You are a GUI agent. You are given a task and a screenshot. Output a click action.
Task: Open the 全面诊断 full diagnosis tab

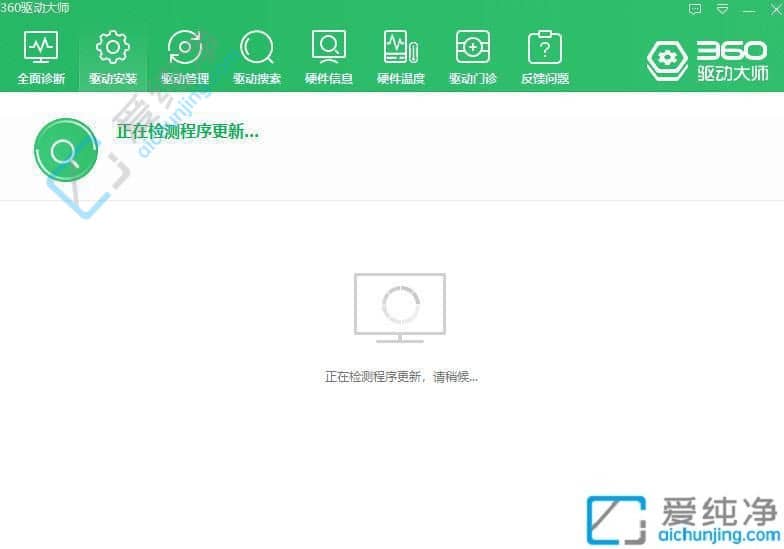click(x=41, y=56)
